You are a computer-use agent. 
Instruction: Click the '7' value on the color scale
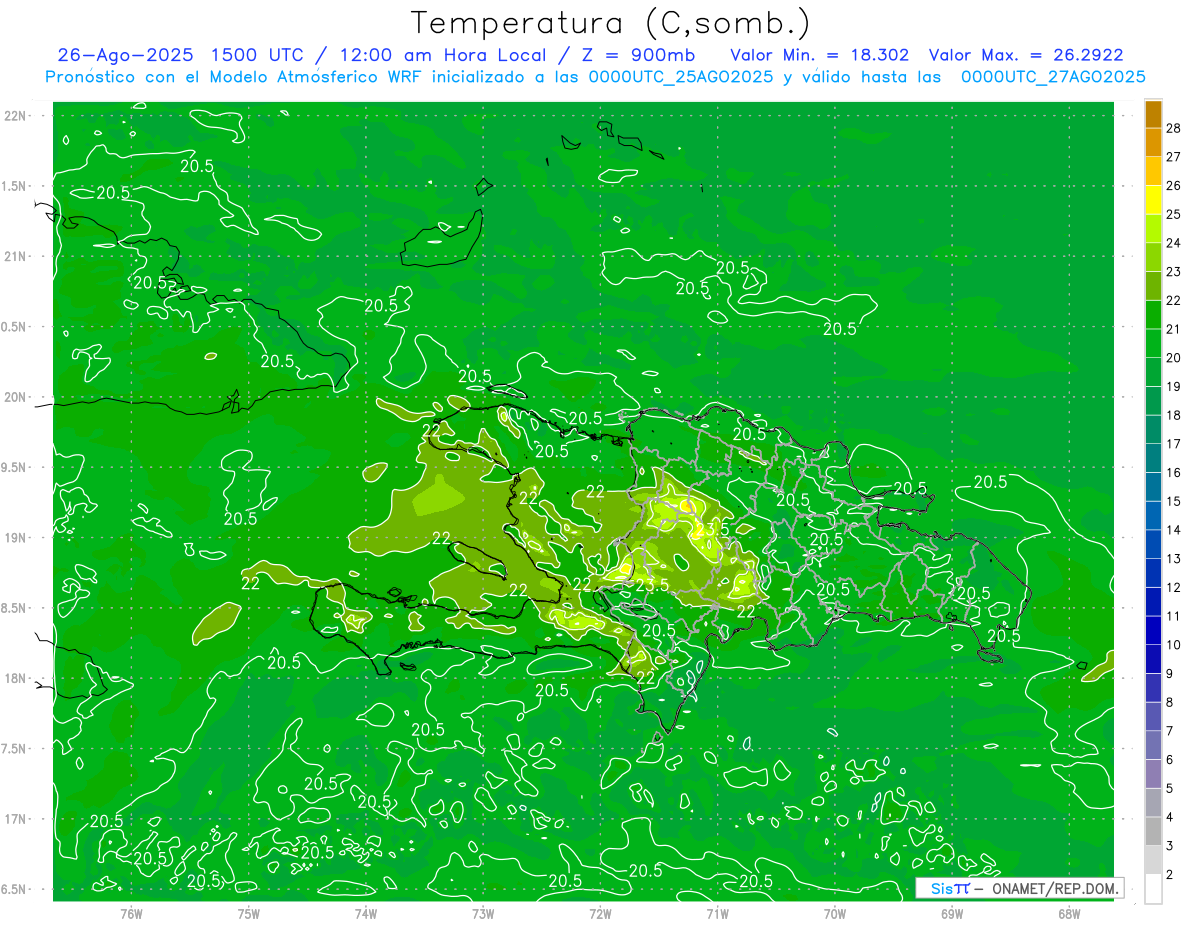tap(1171, 732)
